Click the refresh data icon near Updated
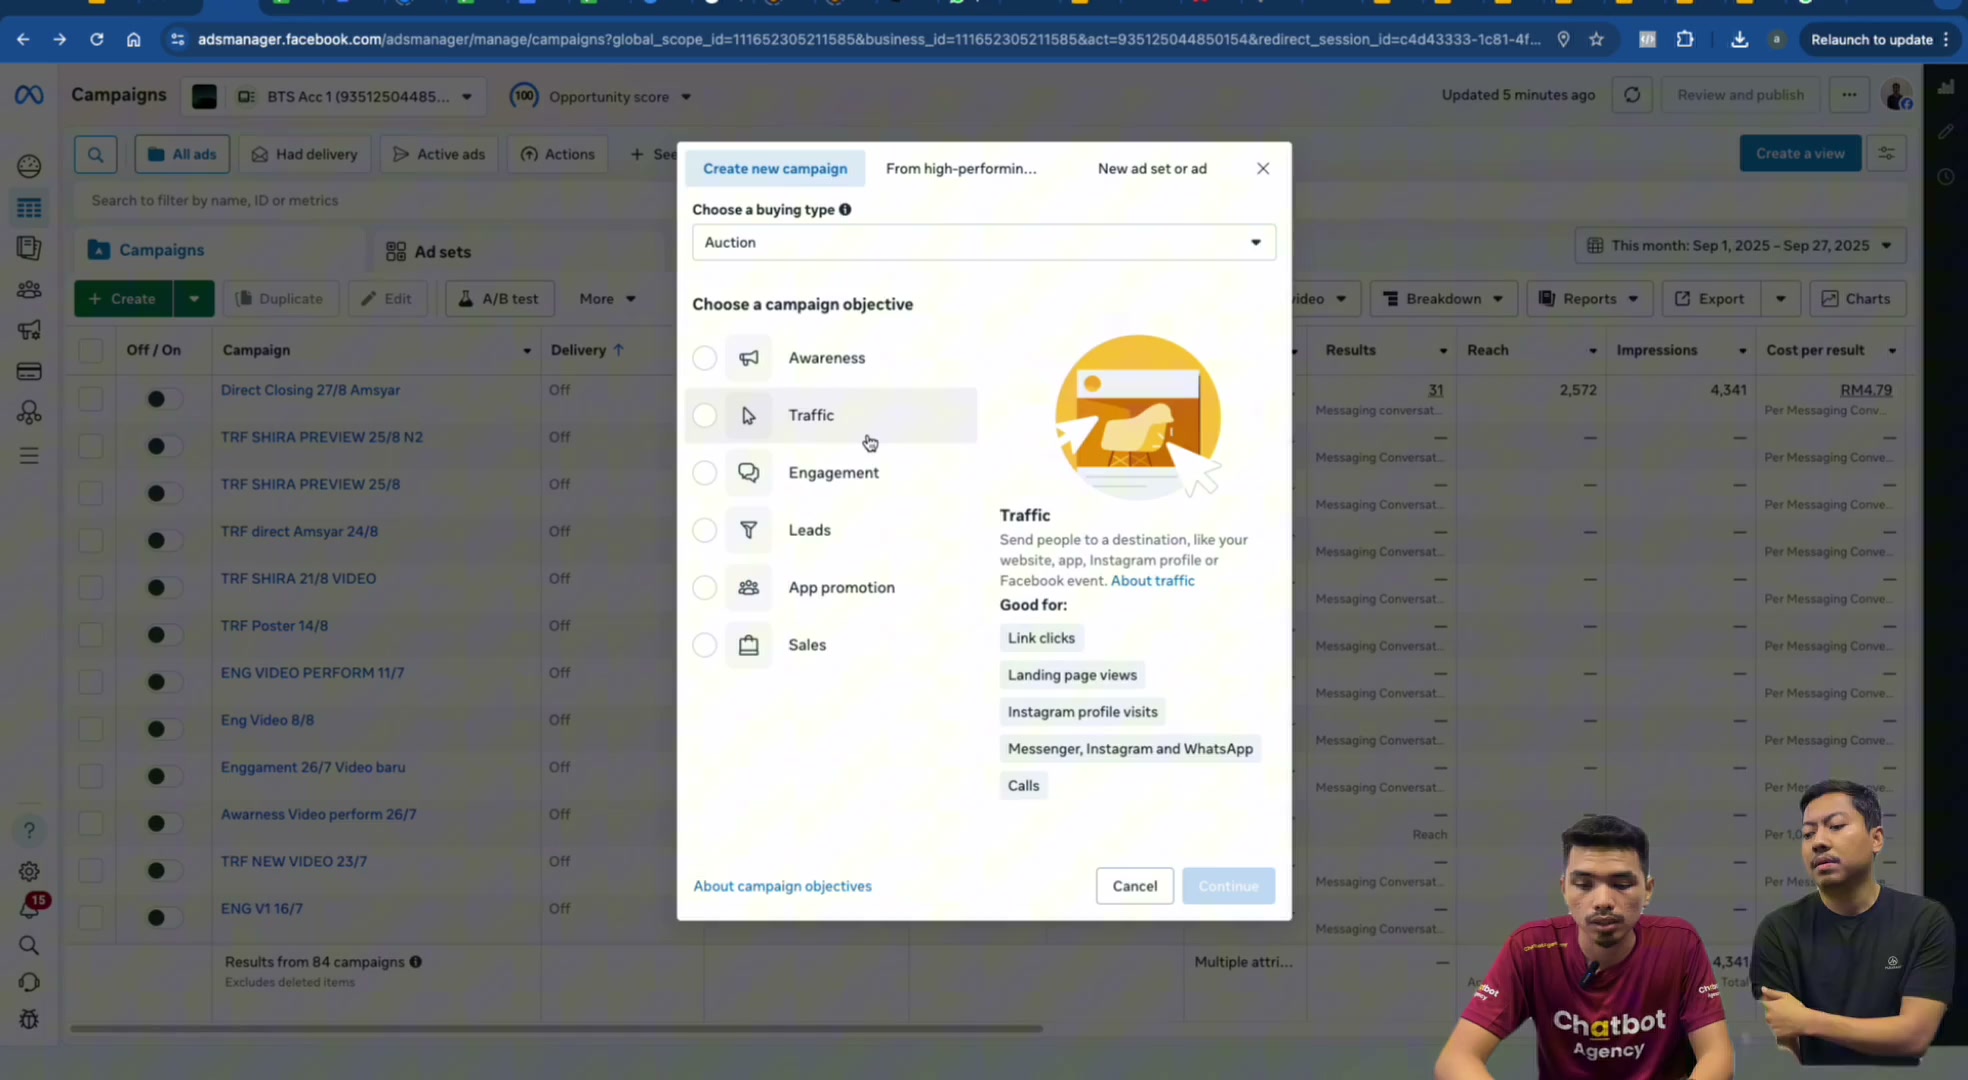This screenshot has width=1968, height=1080. (1632, 95)
